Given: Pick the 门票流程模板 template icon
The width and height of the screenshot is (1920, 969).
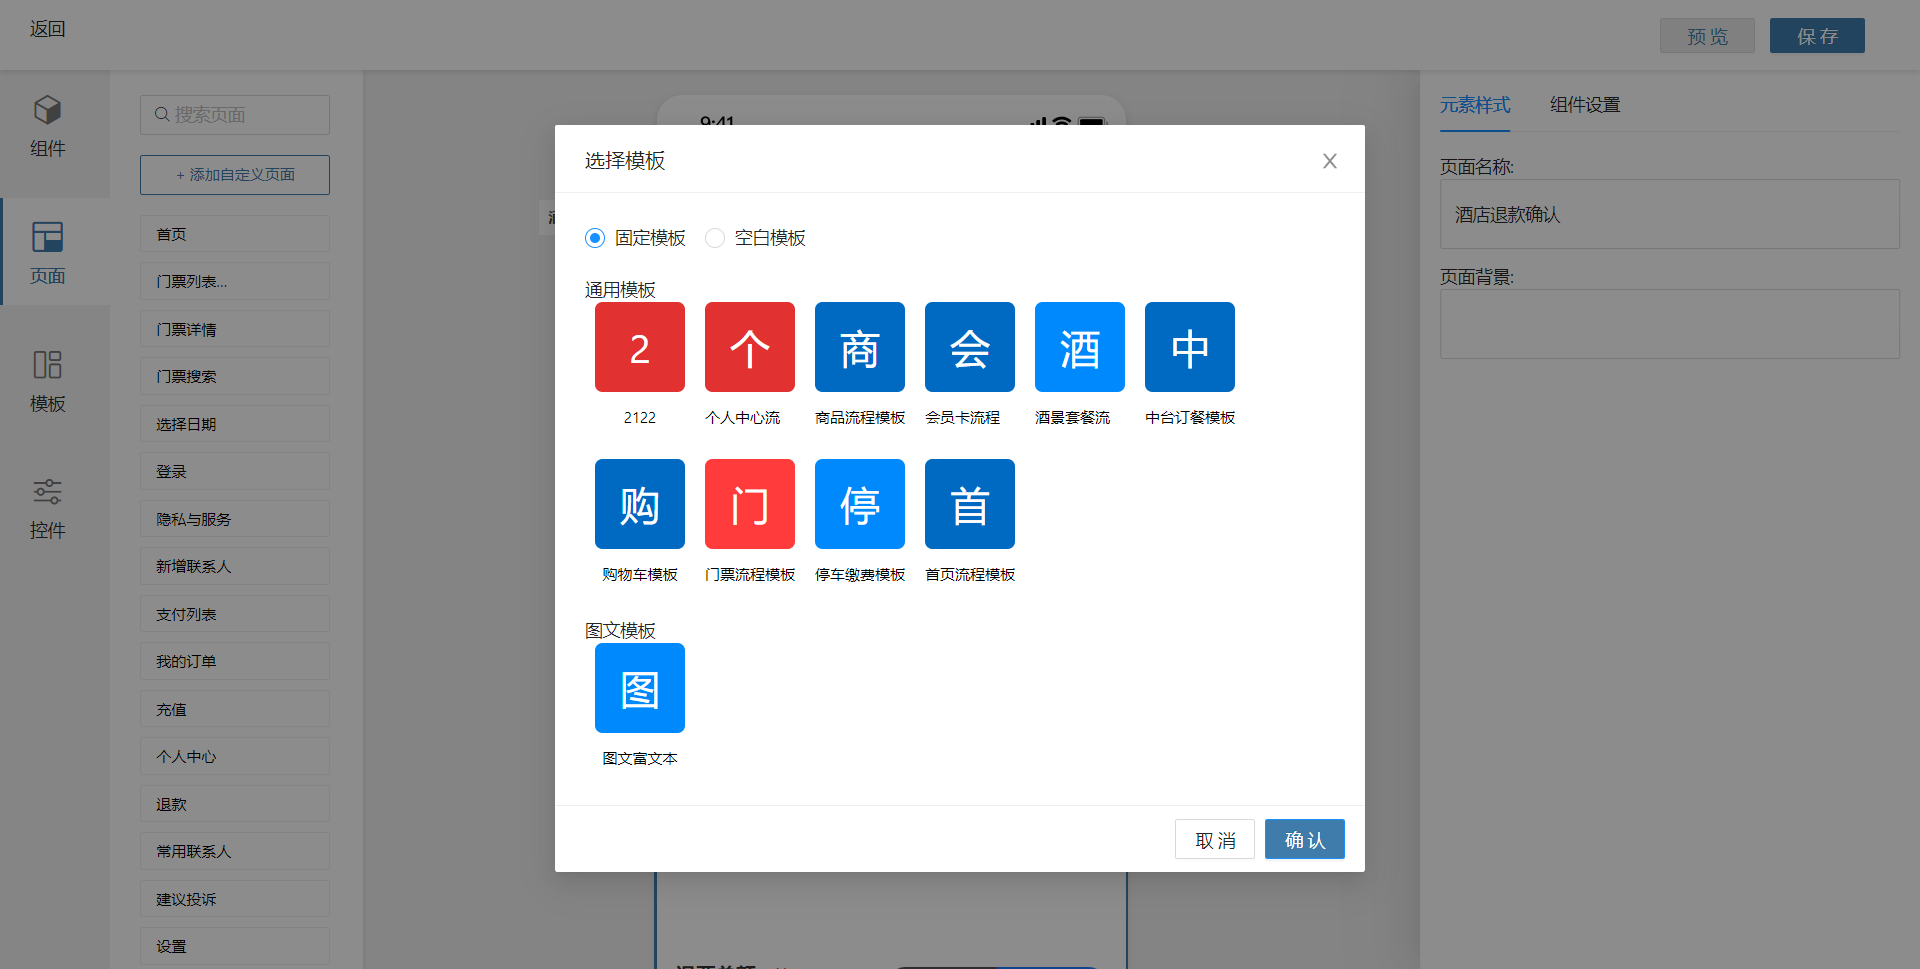Looking at the screenshot, I should (750, 504).
